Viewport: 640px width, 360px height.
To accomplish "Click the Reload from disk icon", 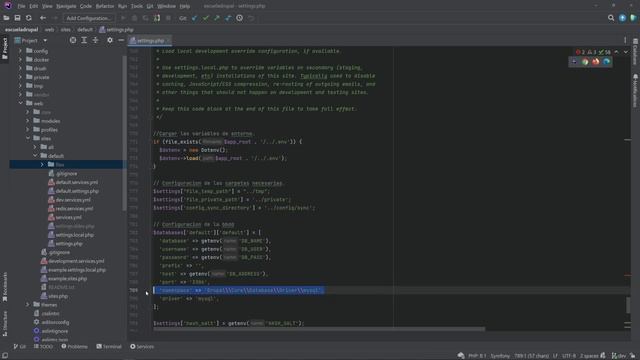I will pos(29,18).
